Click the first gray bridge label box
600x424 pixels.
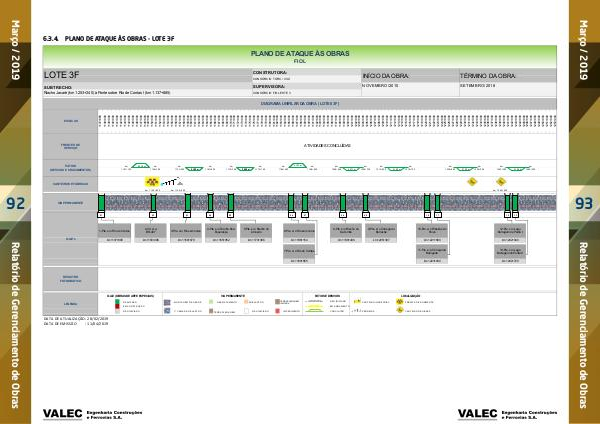coord(113,229)
